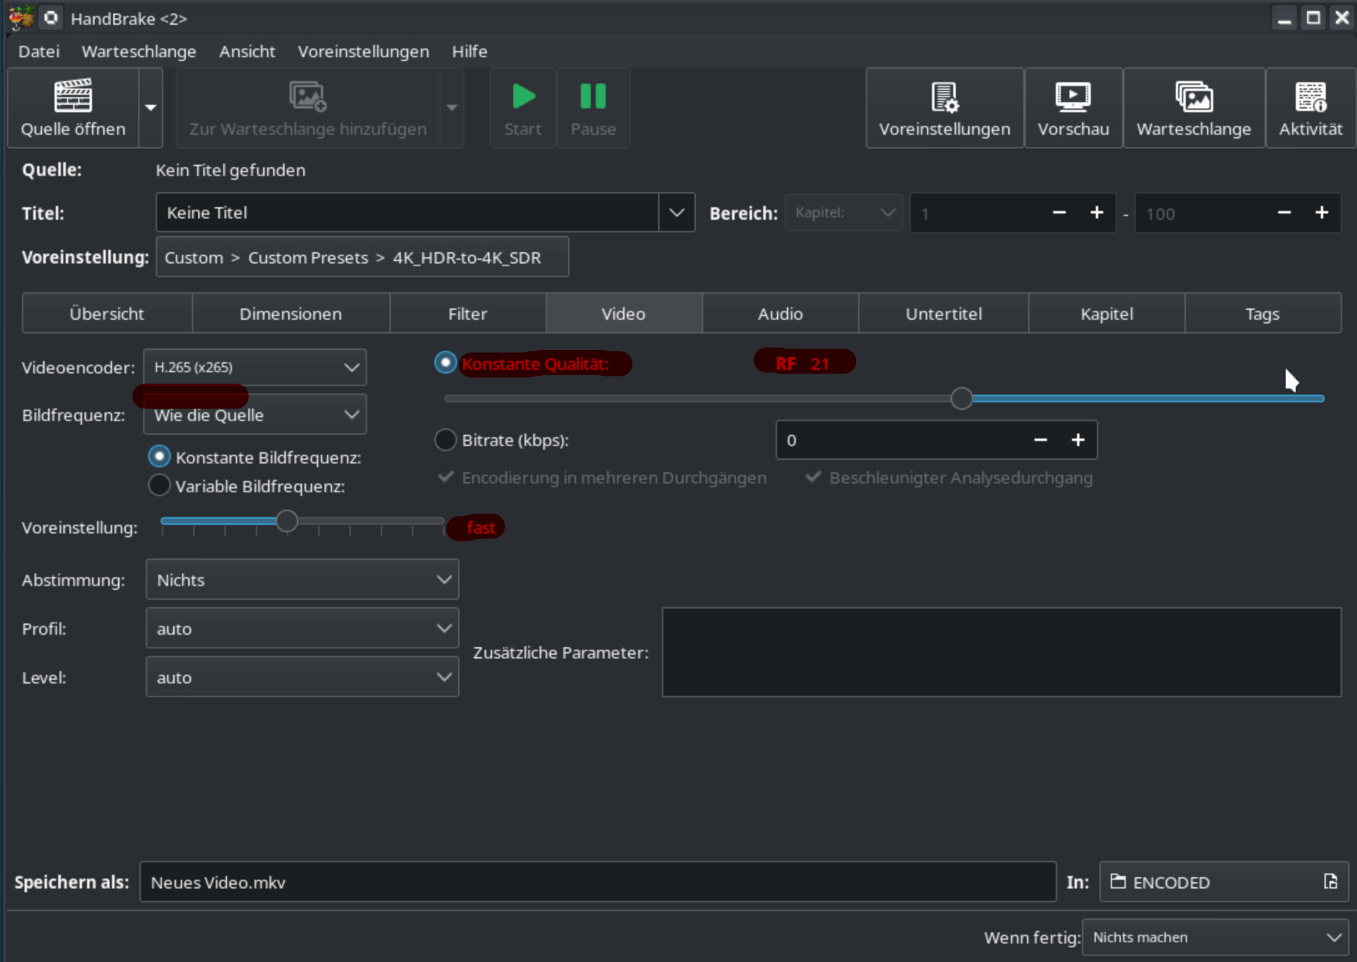Open the Warteschlange menu
The width and height of the screenshot is (1357, 962).
pos(139,51)
